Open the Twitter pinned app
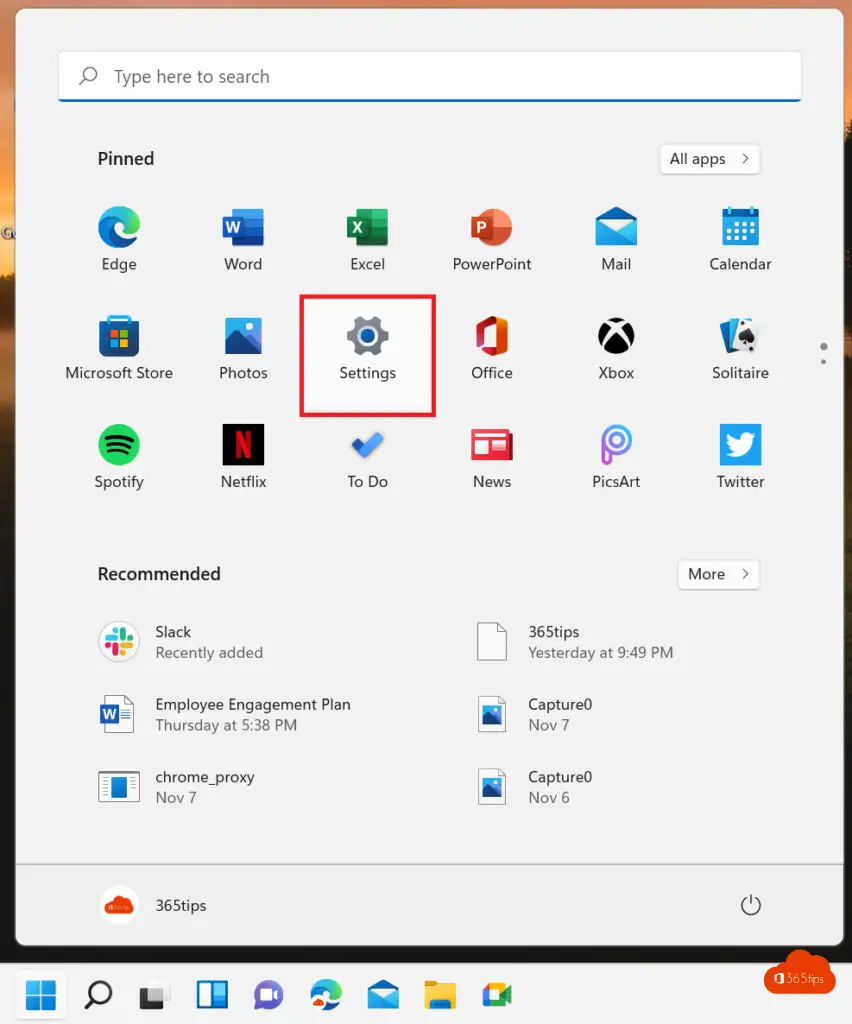 click(x=740, y=457)
